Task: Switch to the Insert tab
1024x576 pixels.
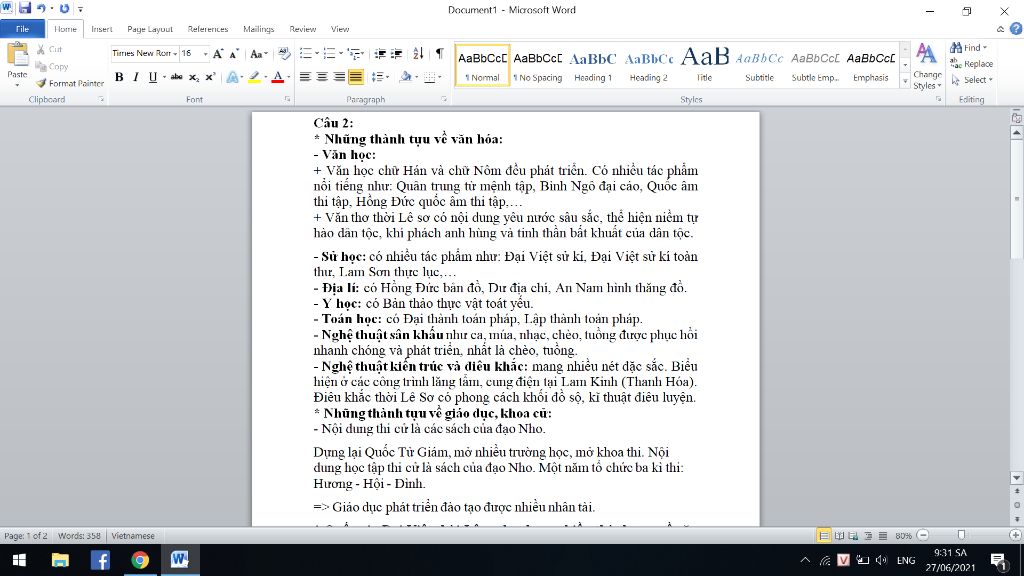Action: pyautogui.click(x=101, y=29)
